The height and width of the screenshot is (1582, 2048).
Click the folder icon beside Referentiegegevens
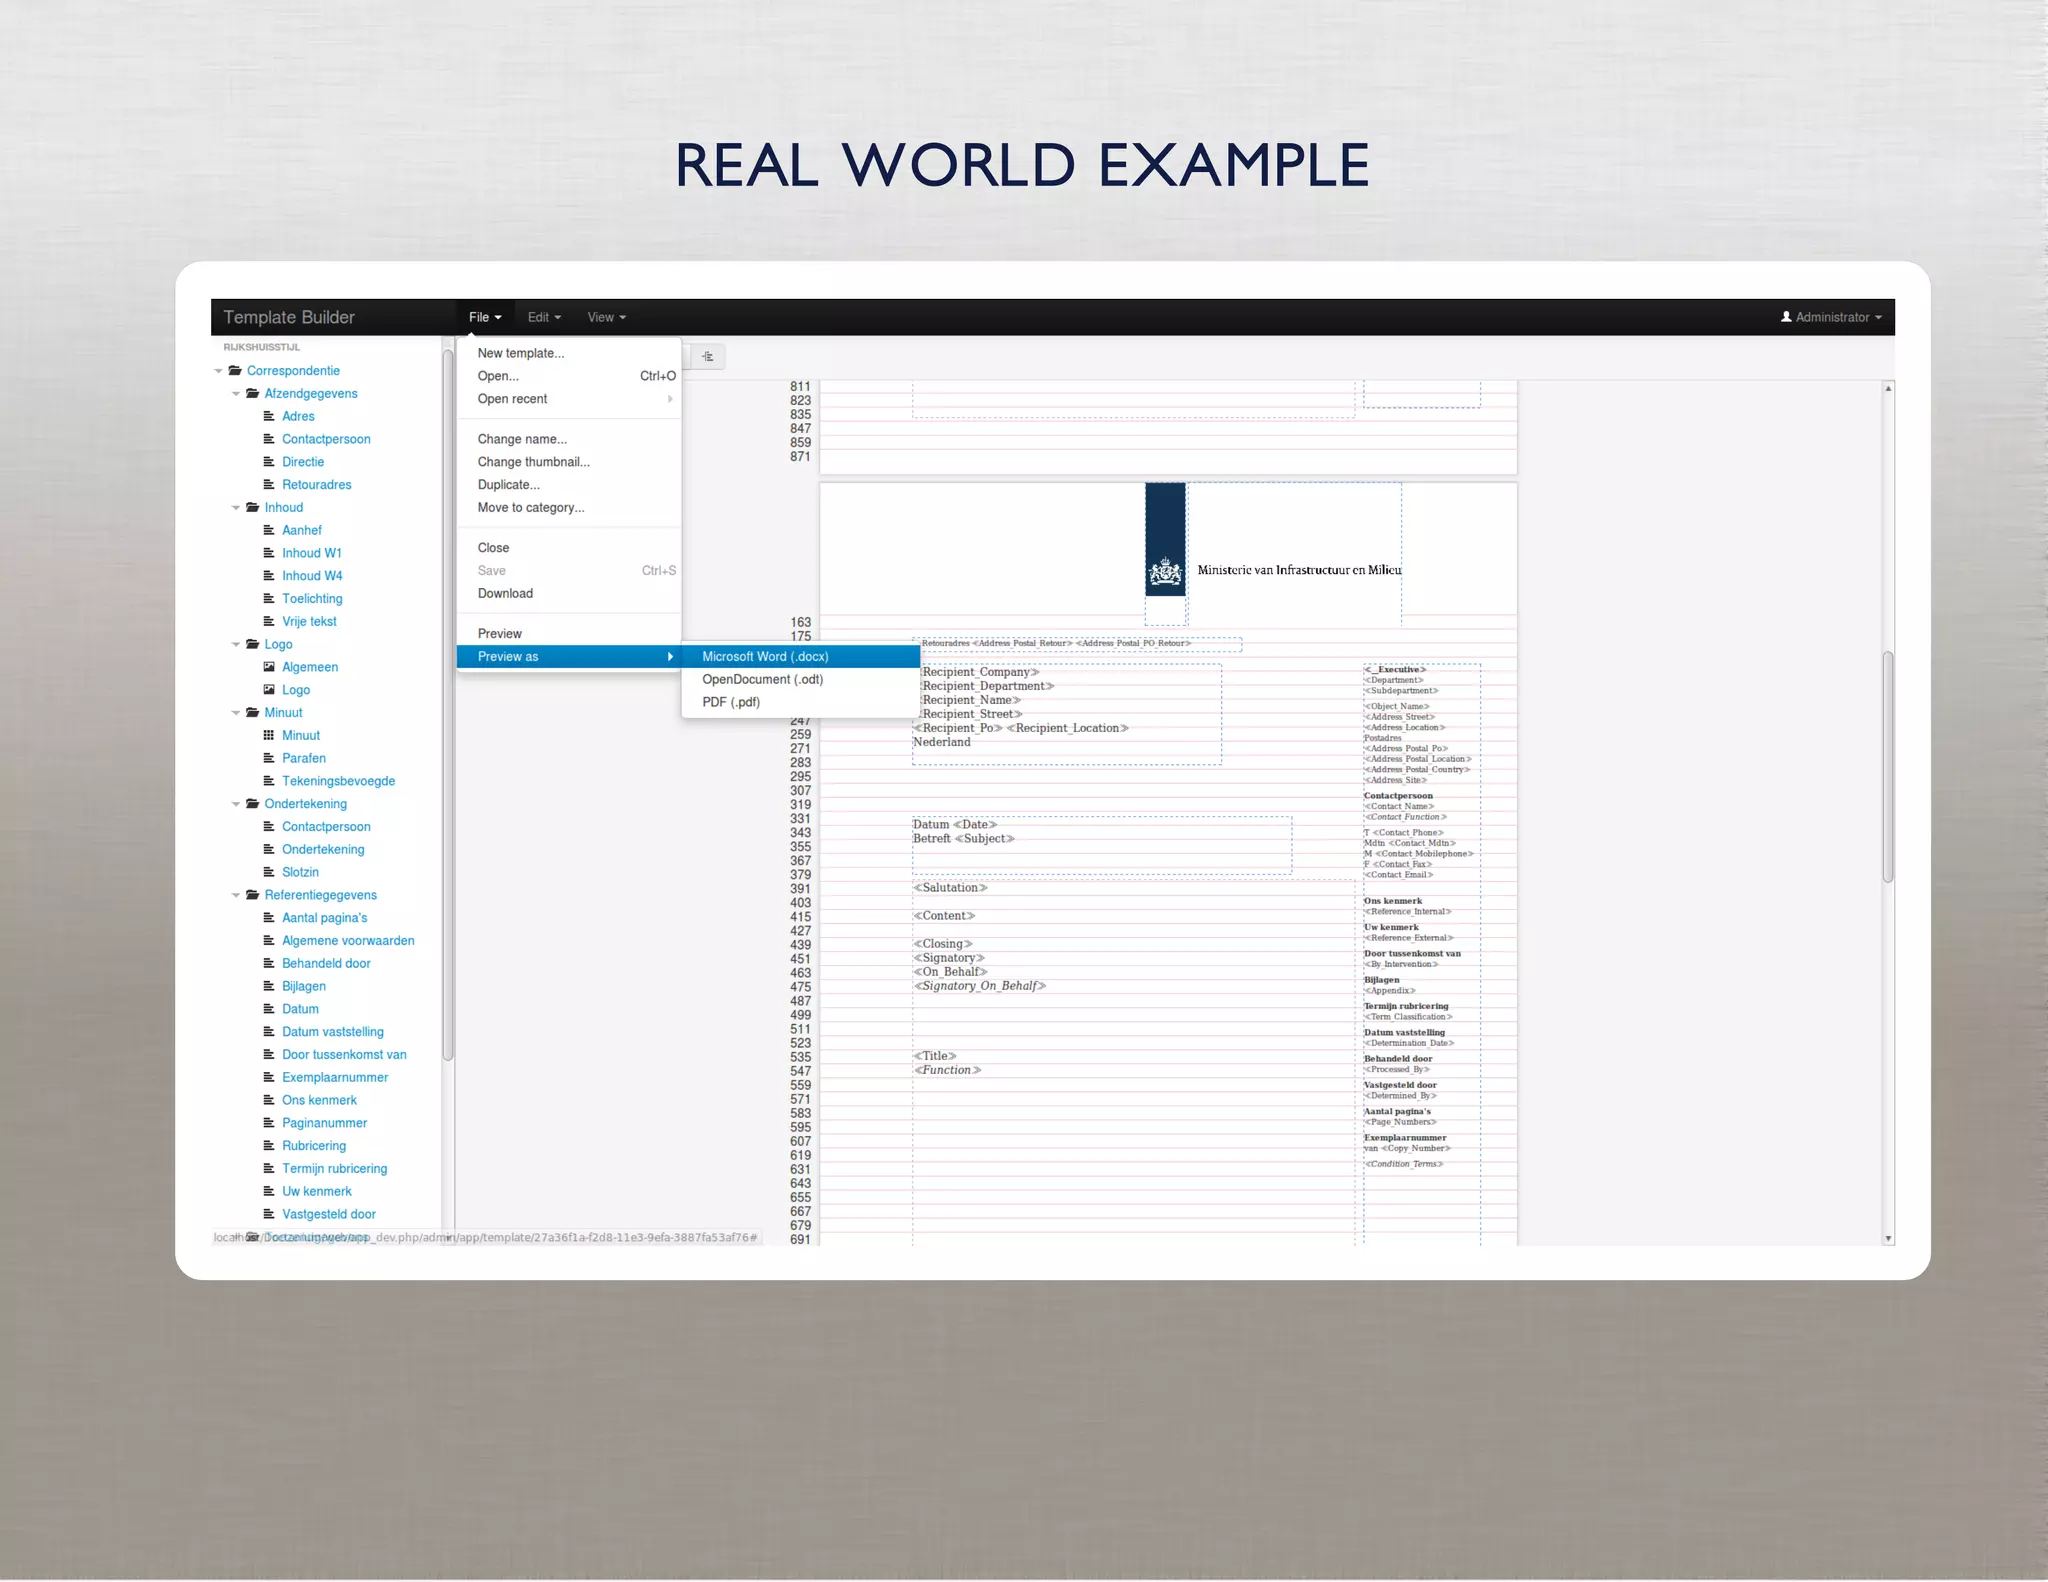(x=252, y=895)
